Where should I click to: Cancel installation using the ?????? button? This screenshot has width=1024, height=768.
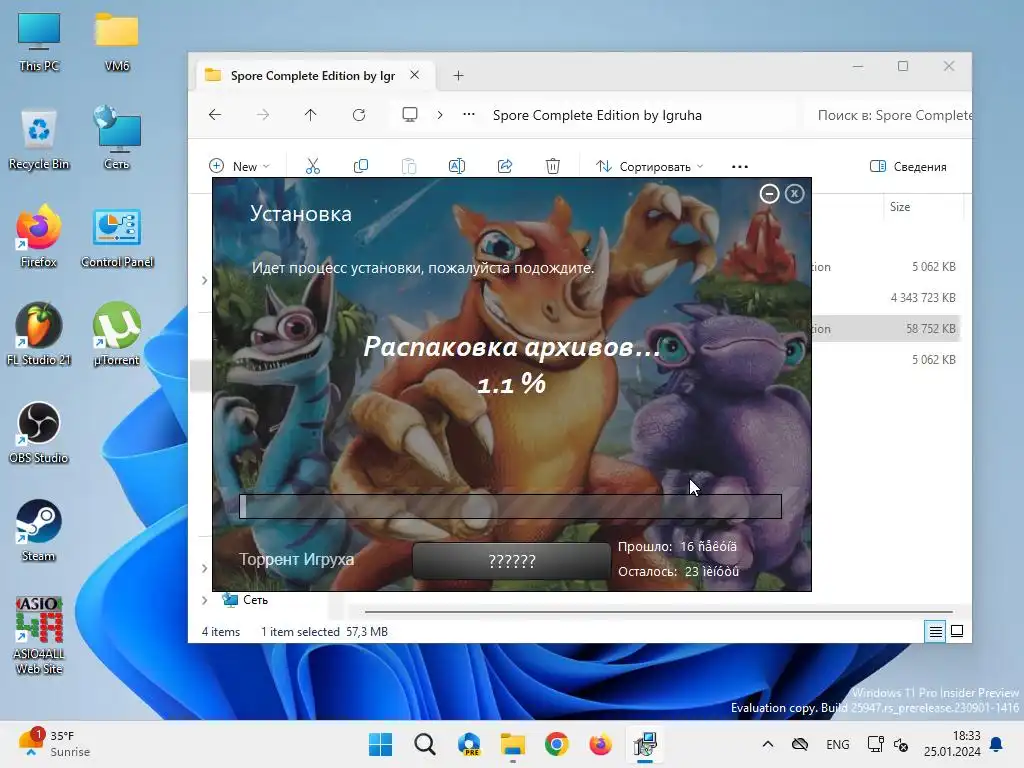coord(511,561)
